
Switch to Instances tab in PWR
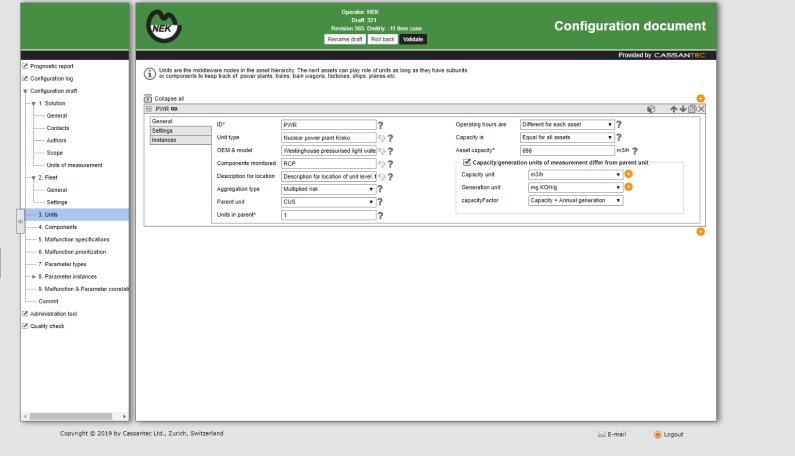click(180, 140)
